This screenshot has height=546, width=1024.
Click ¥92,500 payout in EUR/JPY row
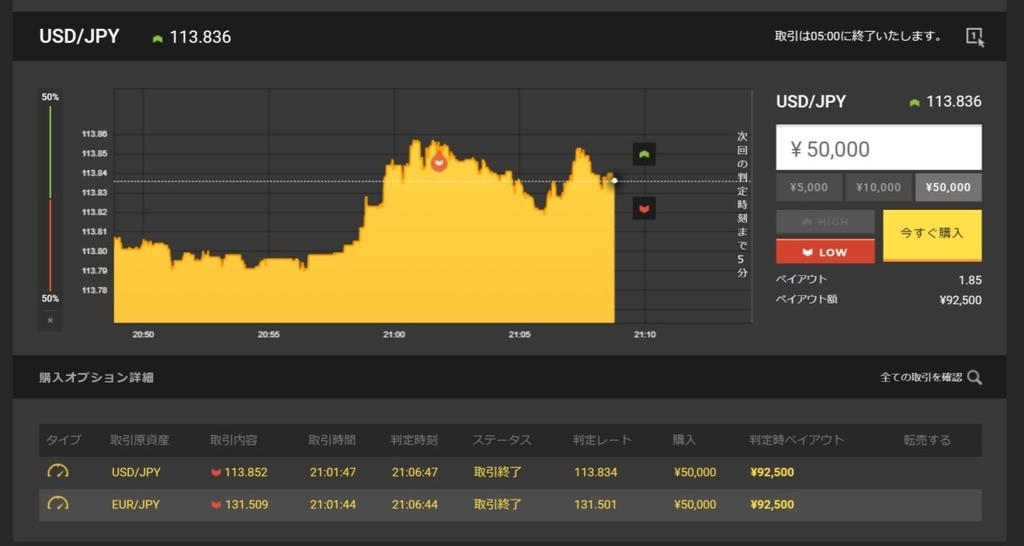pyautogui.click(x=773, y=505)
